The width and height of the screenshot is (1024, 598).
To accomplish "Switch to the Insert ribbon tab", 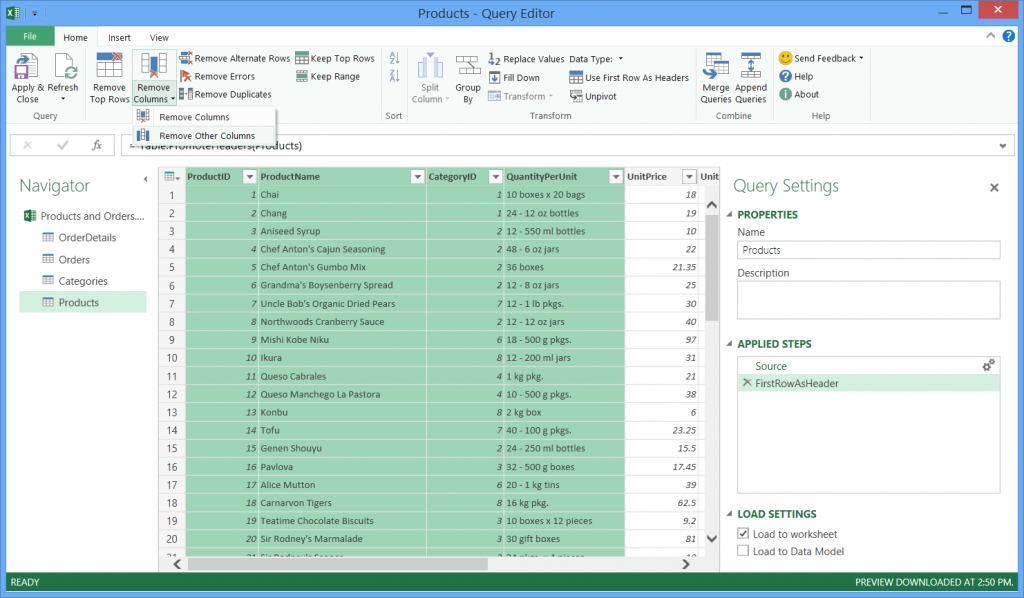I will [119, 38].
